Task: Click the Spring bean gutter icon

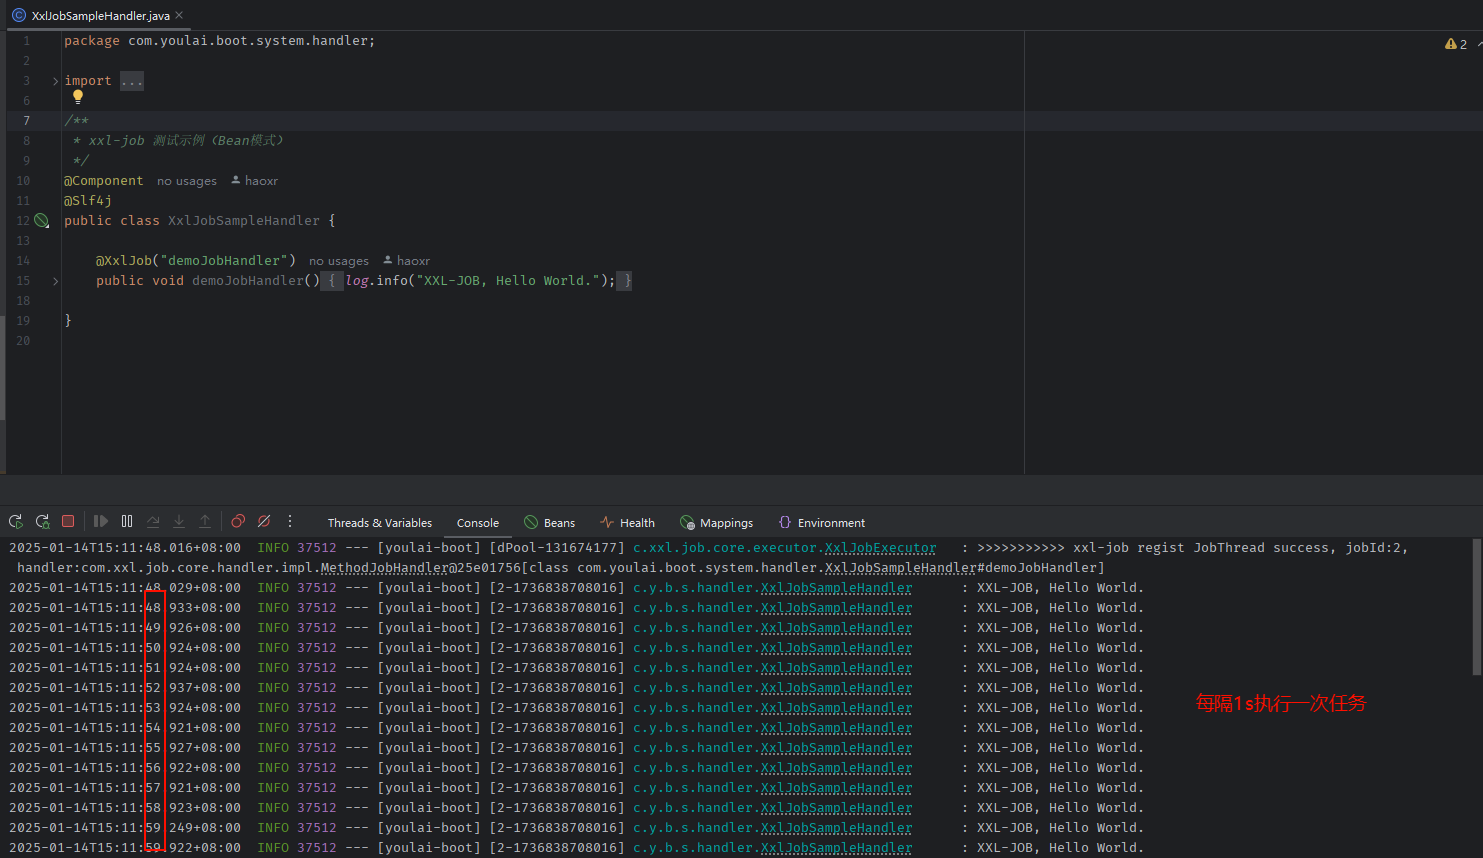Action: (x=41, y=220)
